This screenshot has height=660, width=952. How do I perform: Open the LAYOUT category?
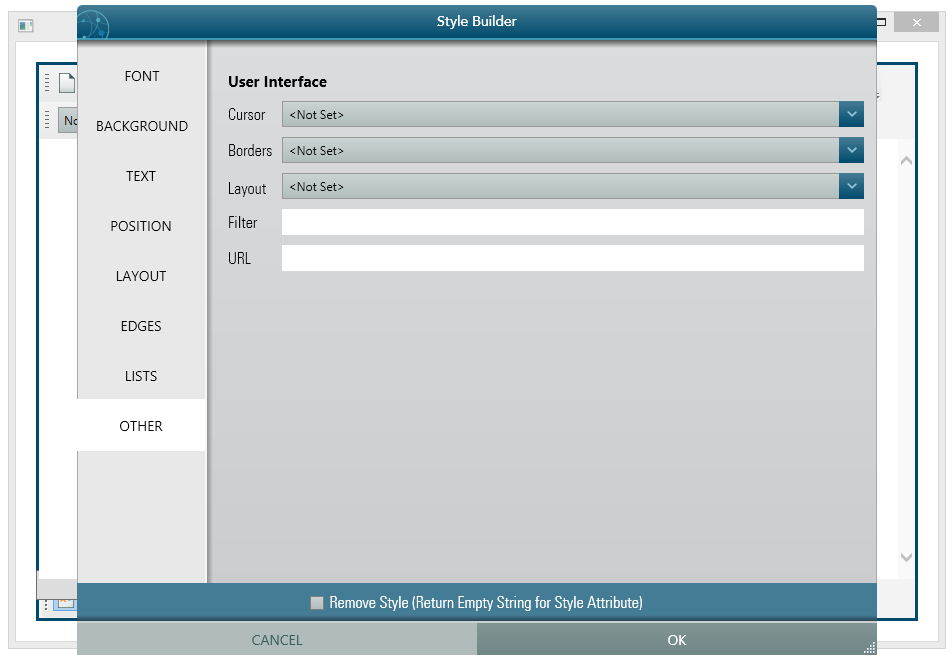pyautogui.click(x=140, y=276)
